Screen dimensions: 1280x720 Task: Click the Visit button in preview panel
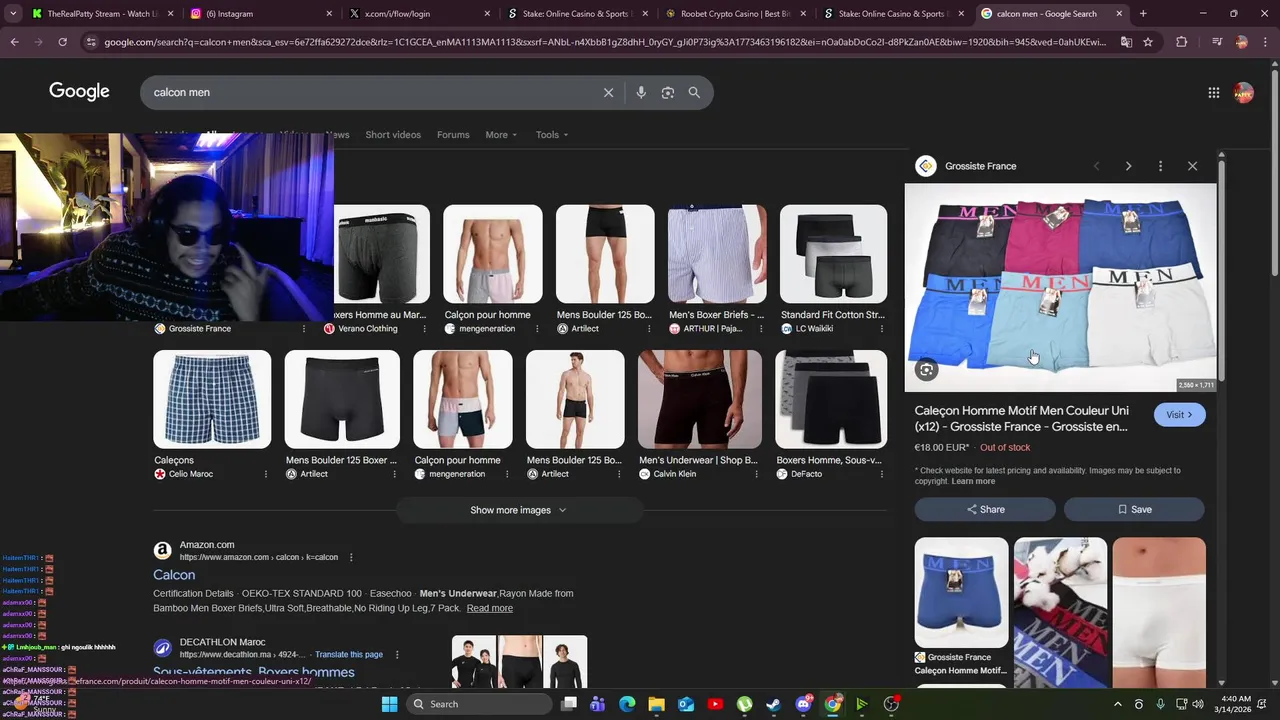pos(1180,415)
